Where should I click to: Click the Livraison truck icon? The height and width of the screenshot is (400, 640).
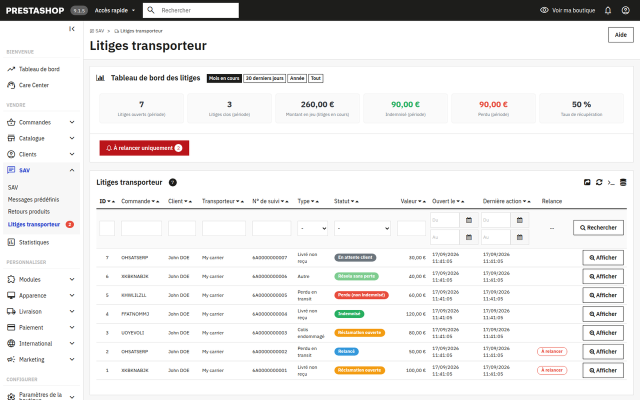[x=11, y=311]
